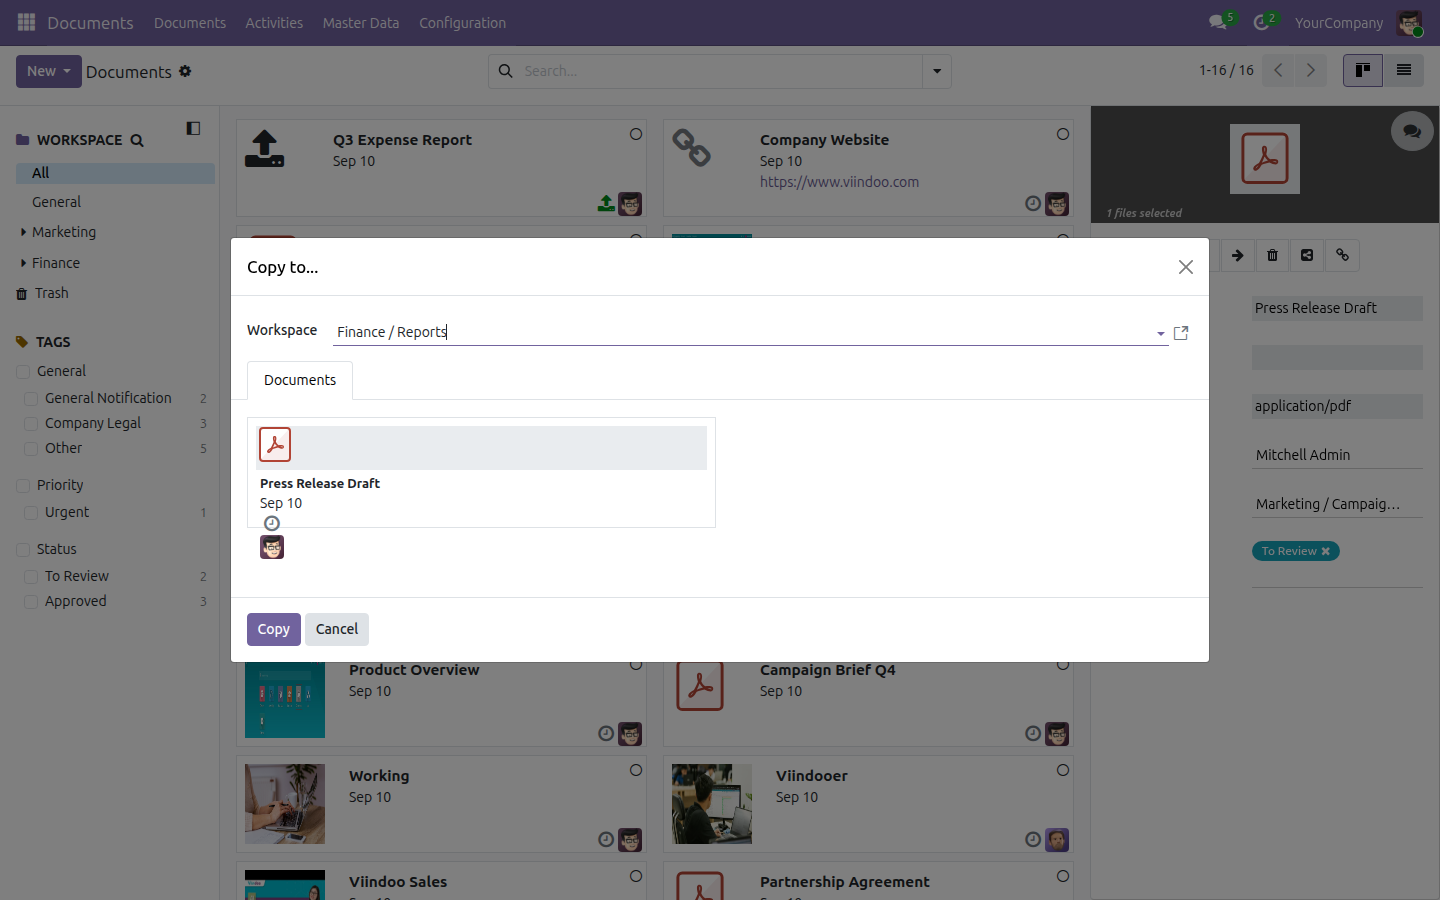
Task: Open the apps grid menu icon
Action: click(27, 22)
